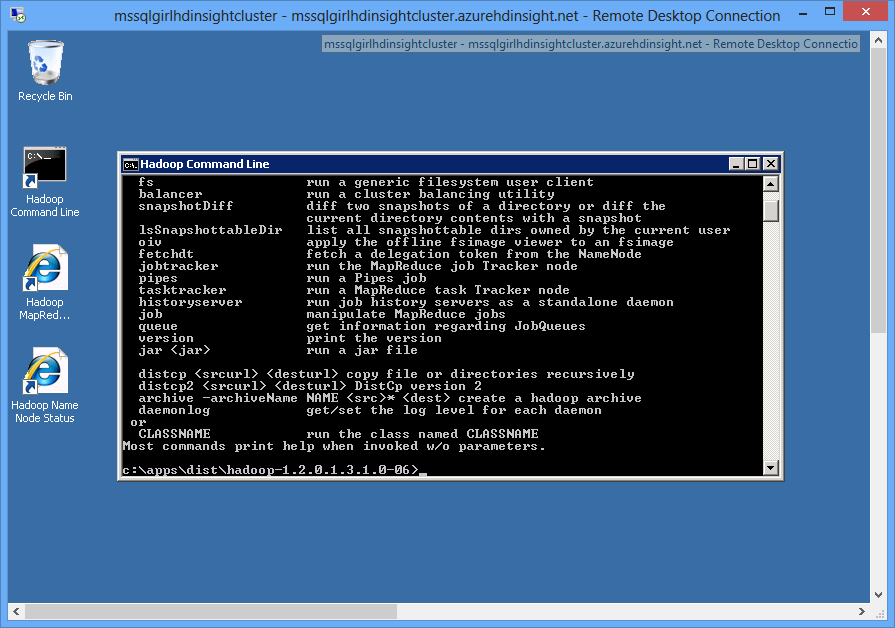Click the 'balancer' command text

[x=170, y=194]
